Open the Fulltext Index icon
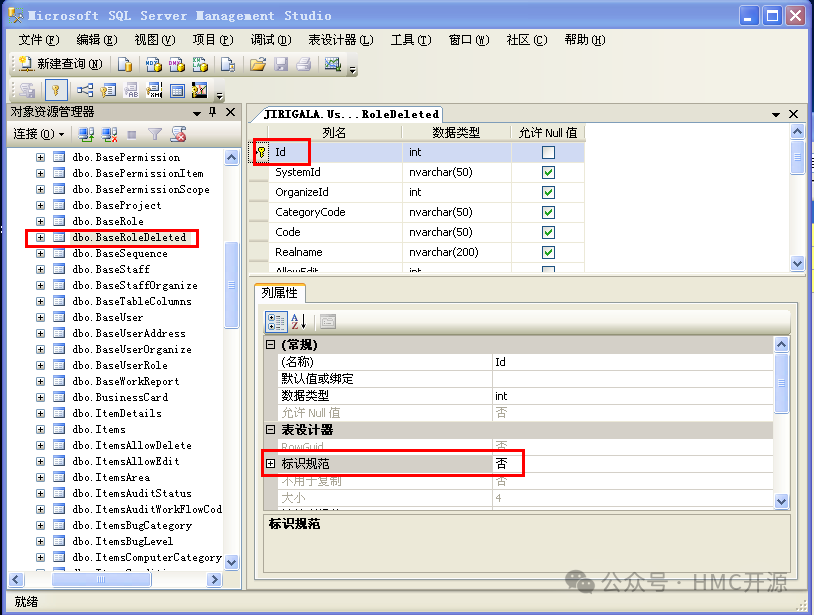This screenshot has height=615, width=814. (131, 90)
